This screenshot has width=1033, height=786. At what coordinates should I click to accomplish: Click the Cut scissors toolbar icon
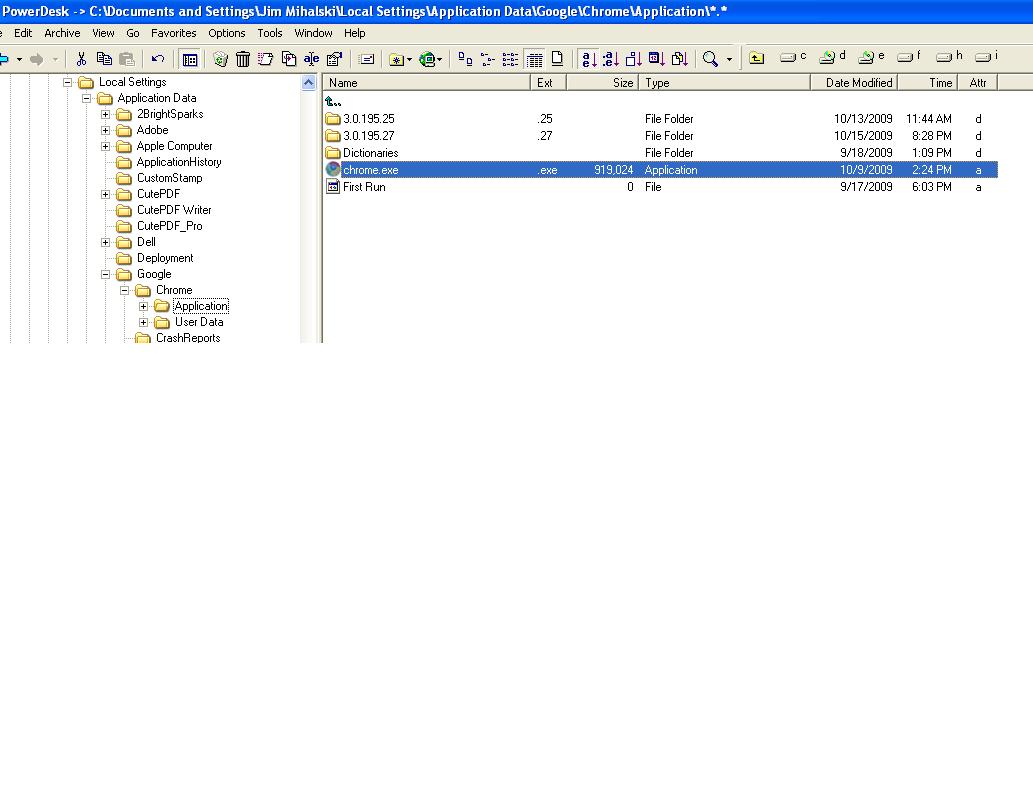(x=81, y=59)
